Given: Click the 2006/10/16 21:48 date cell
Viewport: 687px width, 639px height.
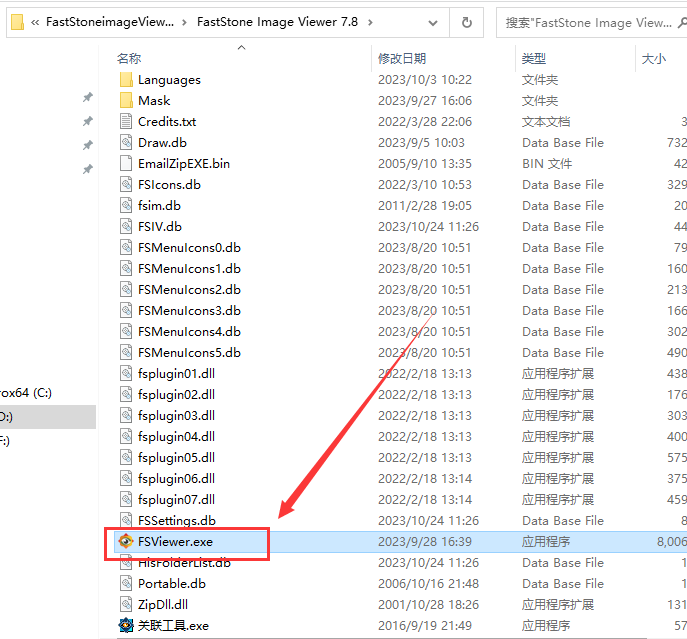Looking at the screenshot, I should [x=428, y=584].
